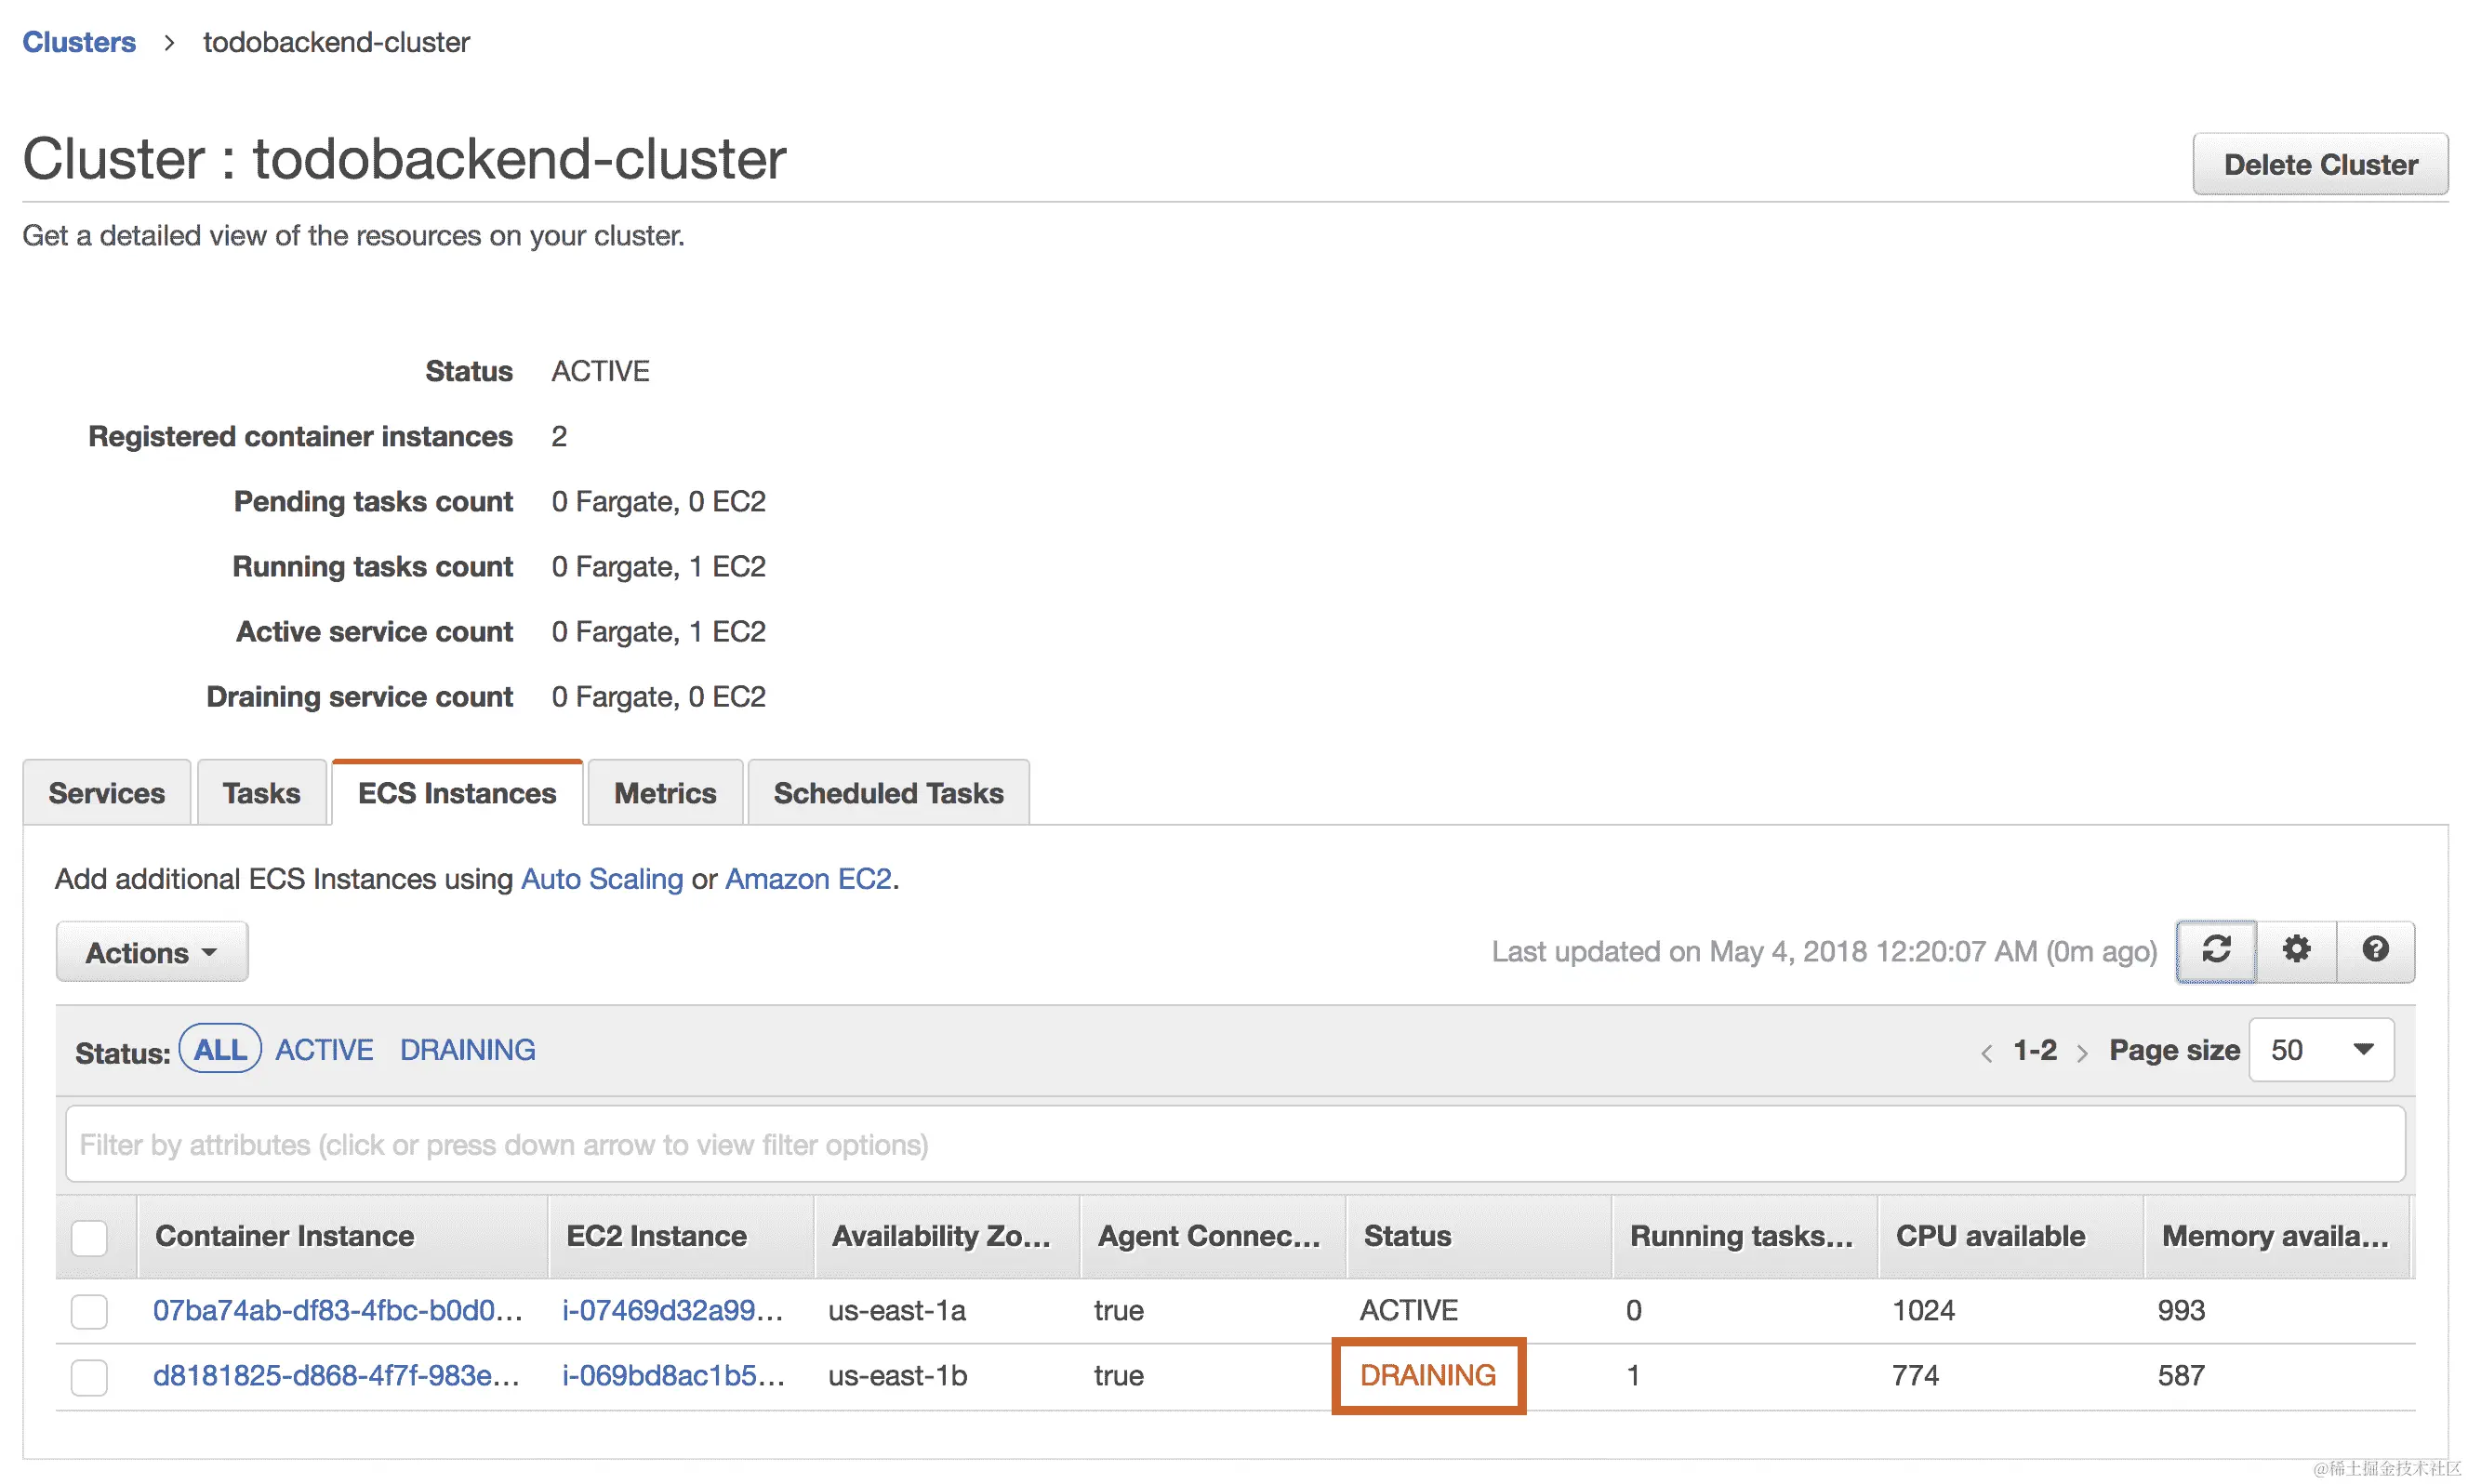Open table settings gear icon
Image resolution: width=2468 pixels, height=1484 pixels.
click(2295, 950)
